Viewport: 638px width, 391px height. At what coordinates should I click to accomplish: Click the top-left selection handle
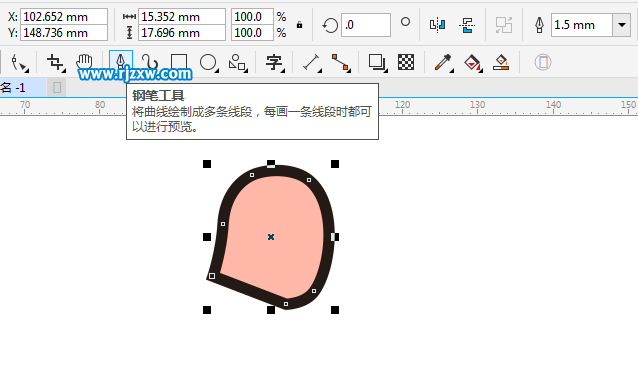pyautogui.click(x=207, y=164)
